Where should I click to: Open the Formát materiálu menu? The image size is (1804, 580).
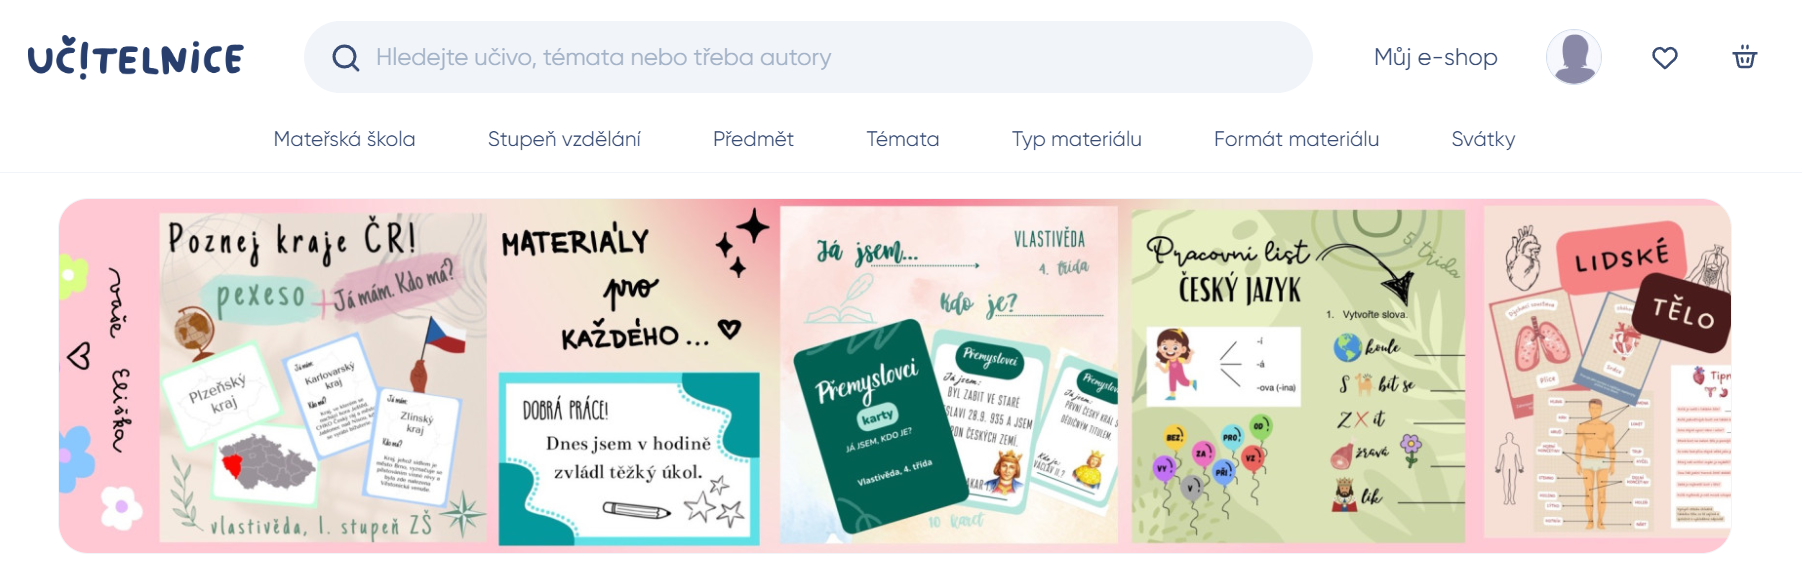(x=1296, y=139)
